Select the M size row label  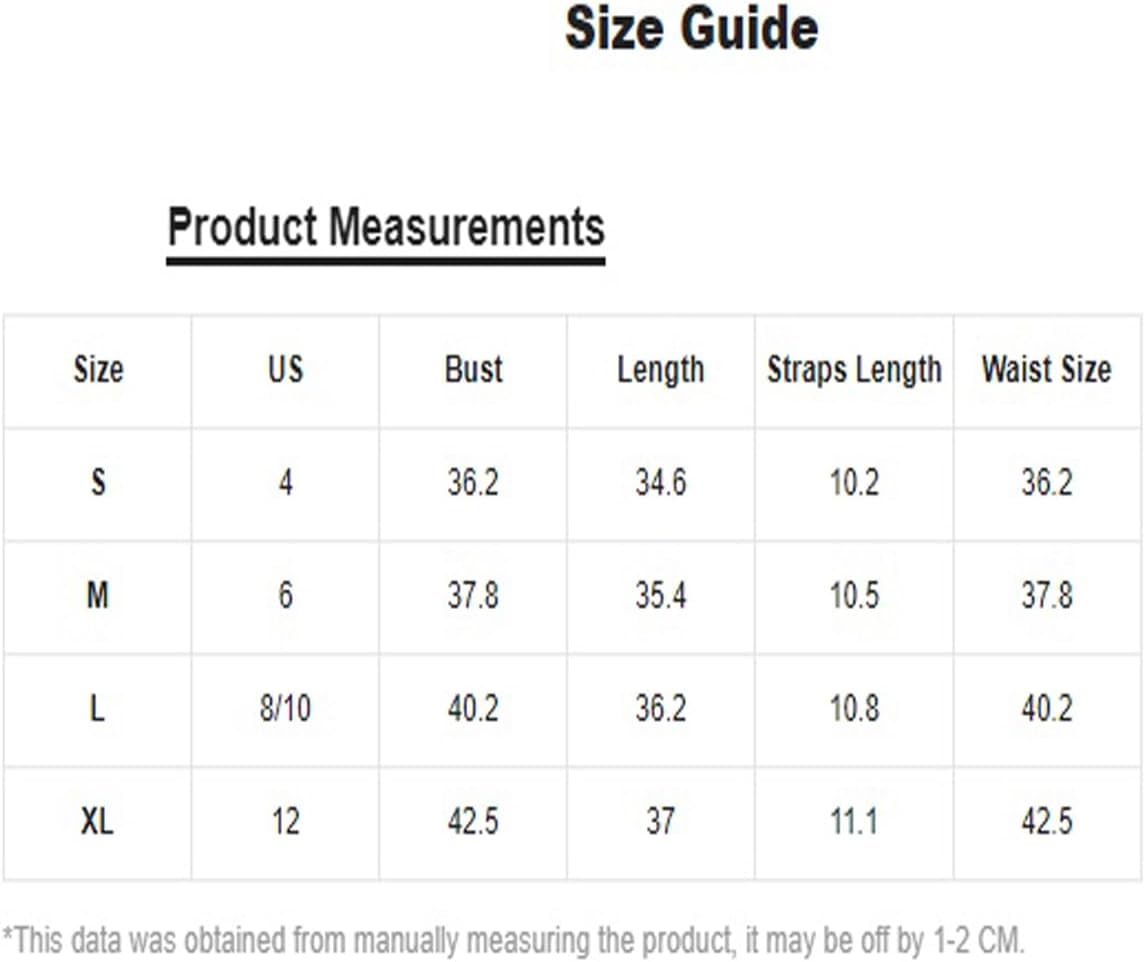pyautogui.click(x=98, y=595)
